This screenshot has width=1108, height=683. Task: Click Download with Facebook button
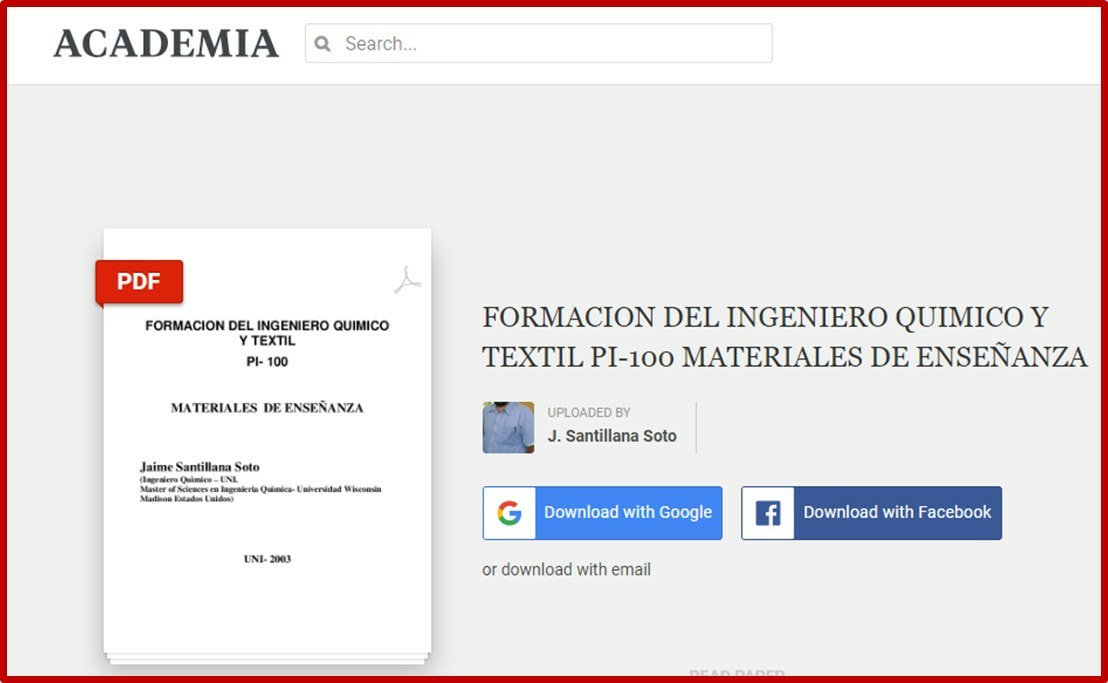click(871, 513)
